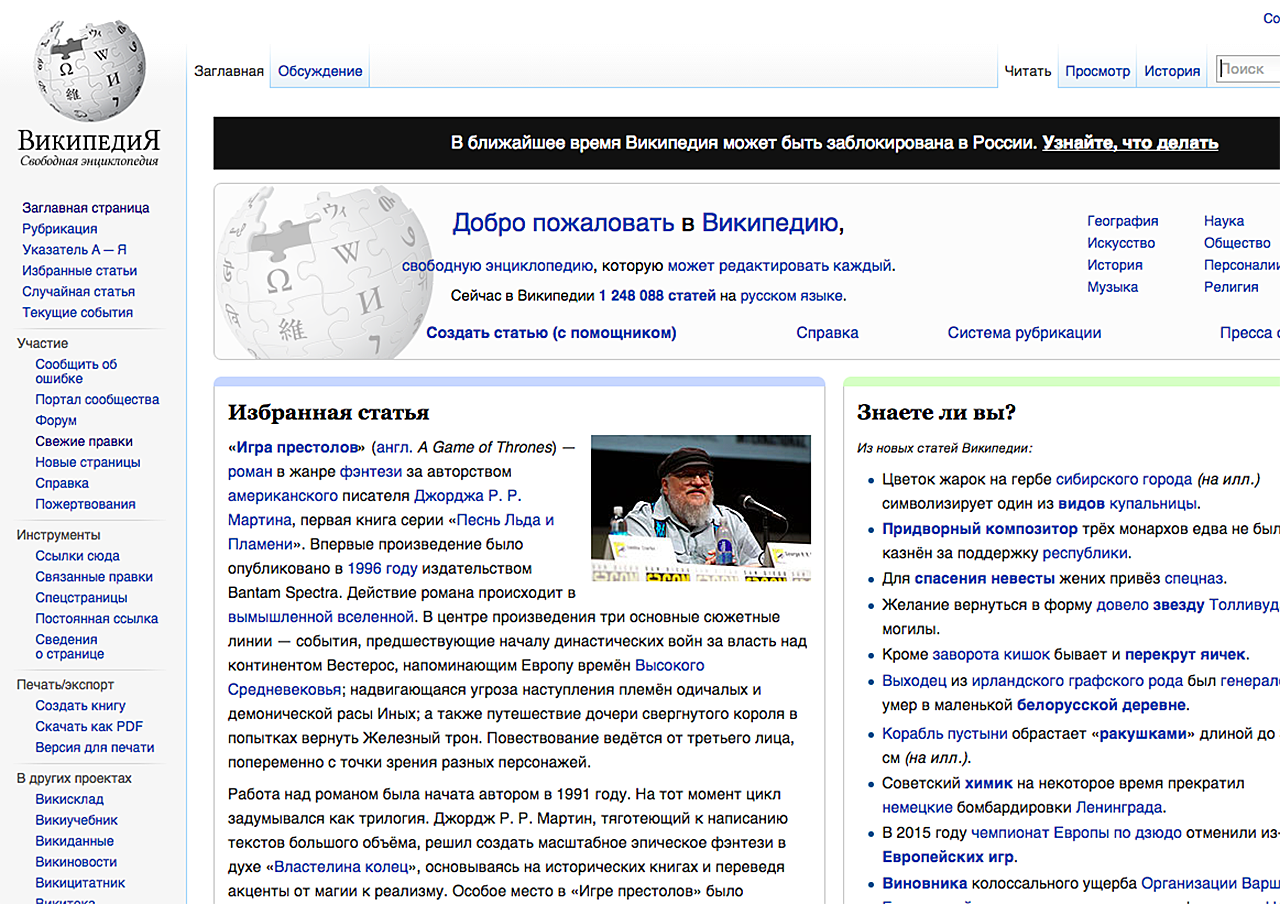The width and height of the screenshot is (1280, 904).
Task: Follow the Узнайте, что делать banner link
Action: pyautogui.click(x=1130, y=143)
